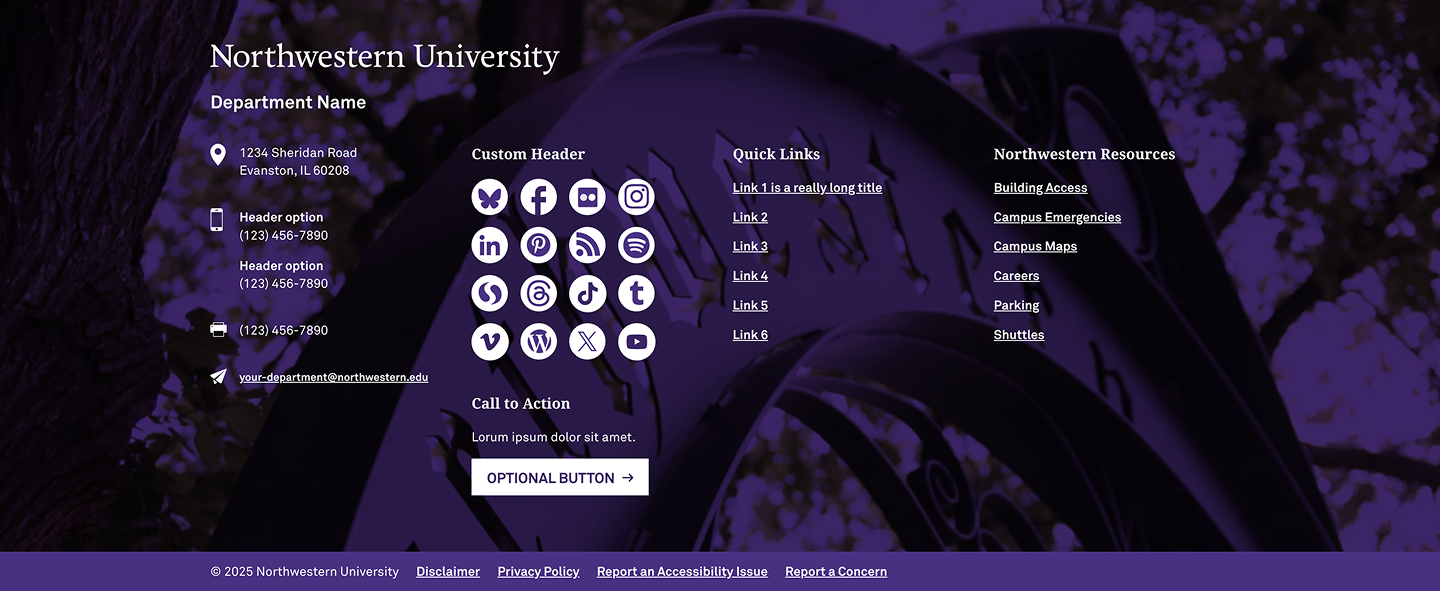
Task: Select the RSS feed icon
Action: [587, 245]
